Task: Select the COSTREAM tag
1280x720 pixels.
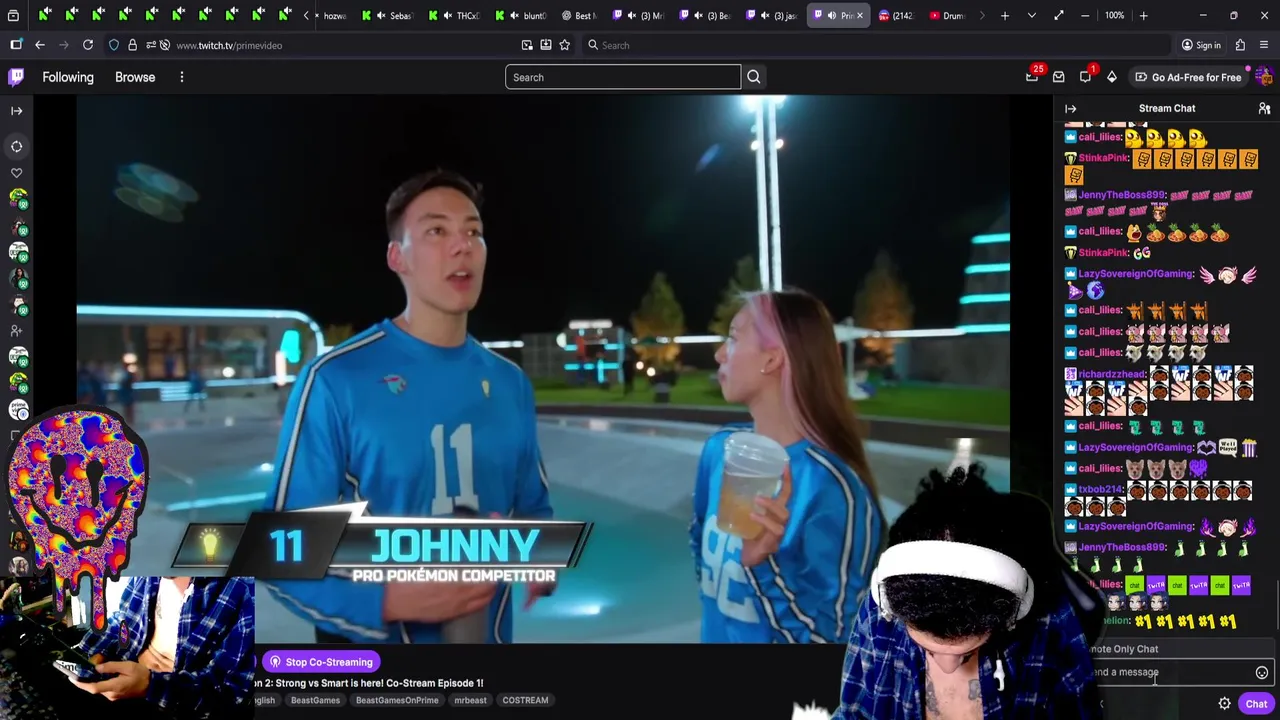Action: (x=525, y=700)
